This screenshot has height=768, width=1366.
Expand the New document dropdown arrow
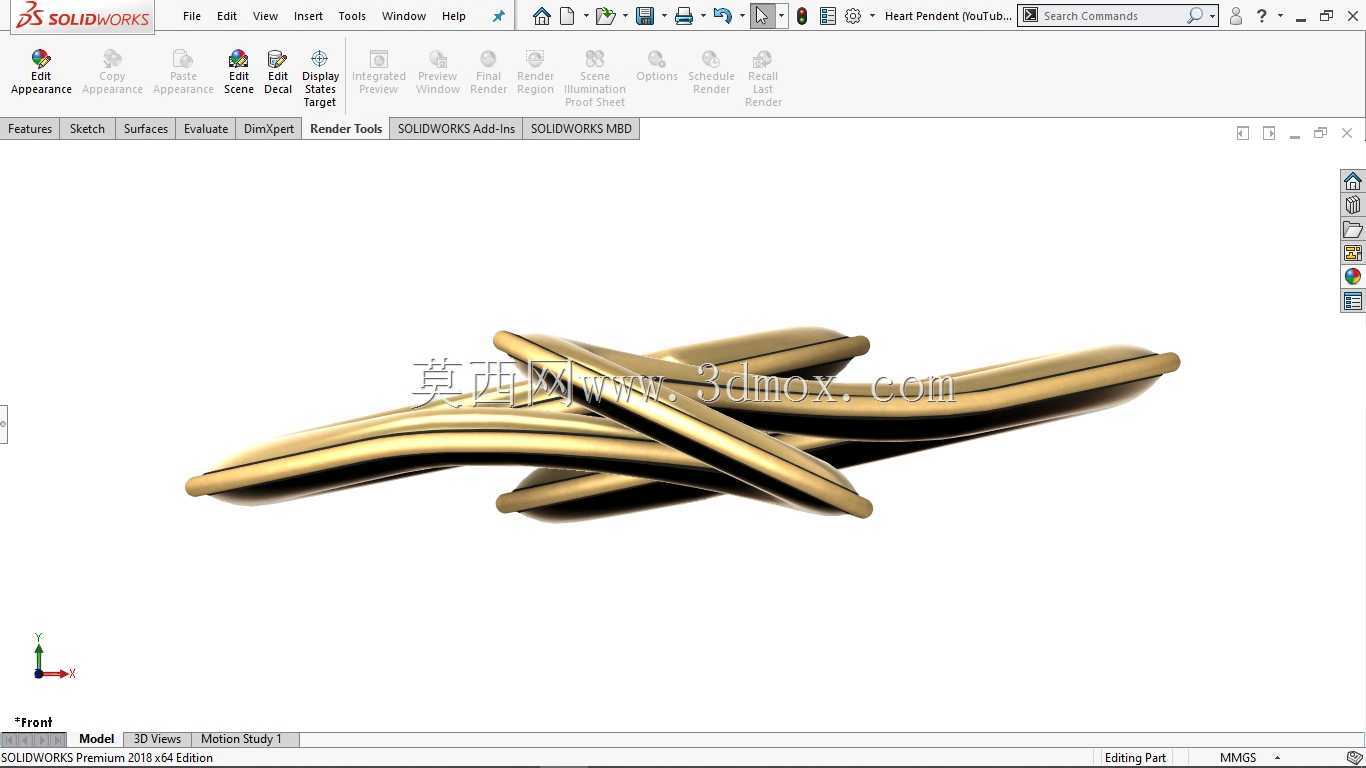pyautogui.click(x=586, y=16)
